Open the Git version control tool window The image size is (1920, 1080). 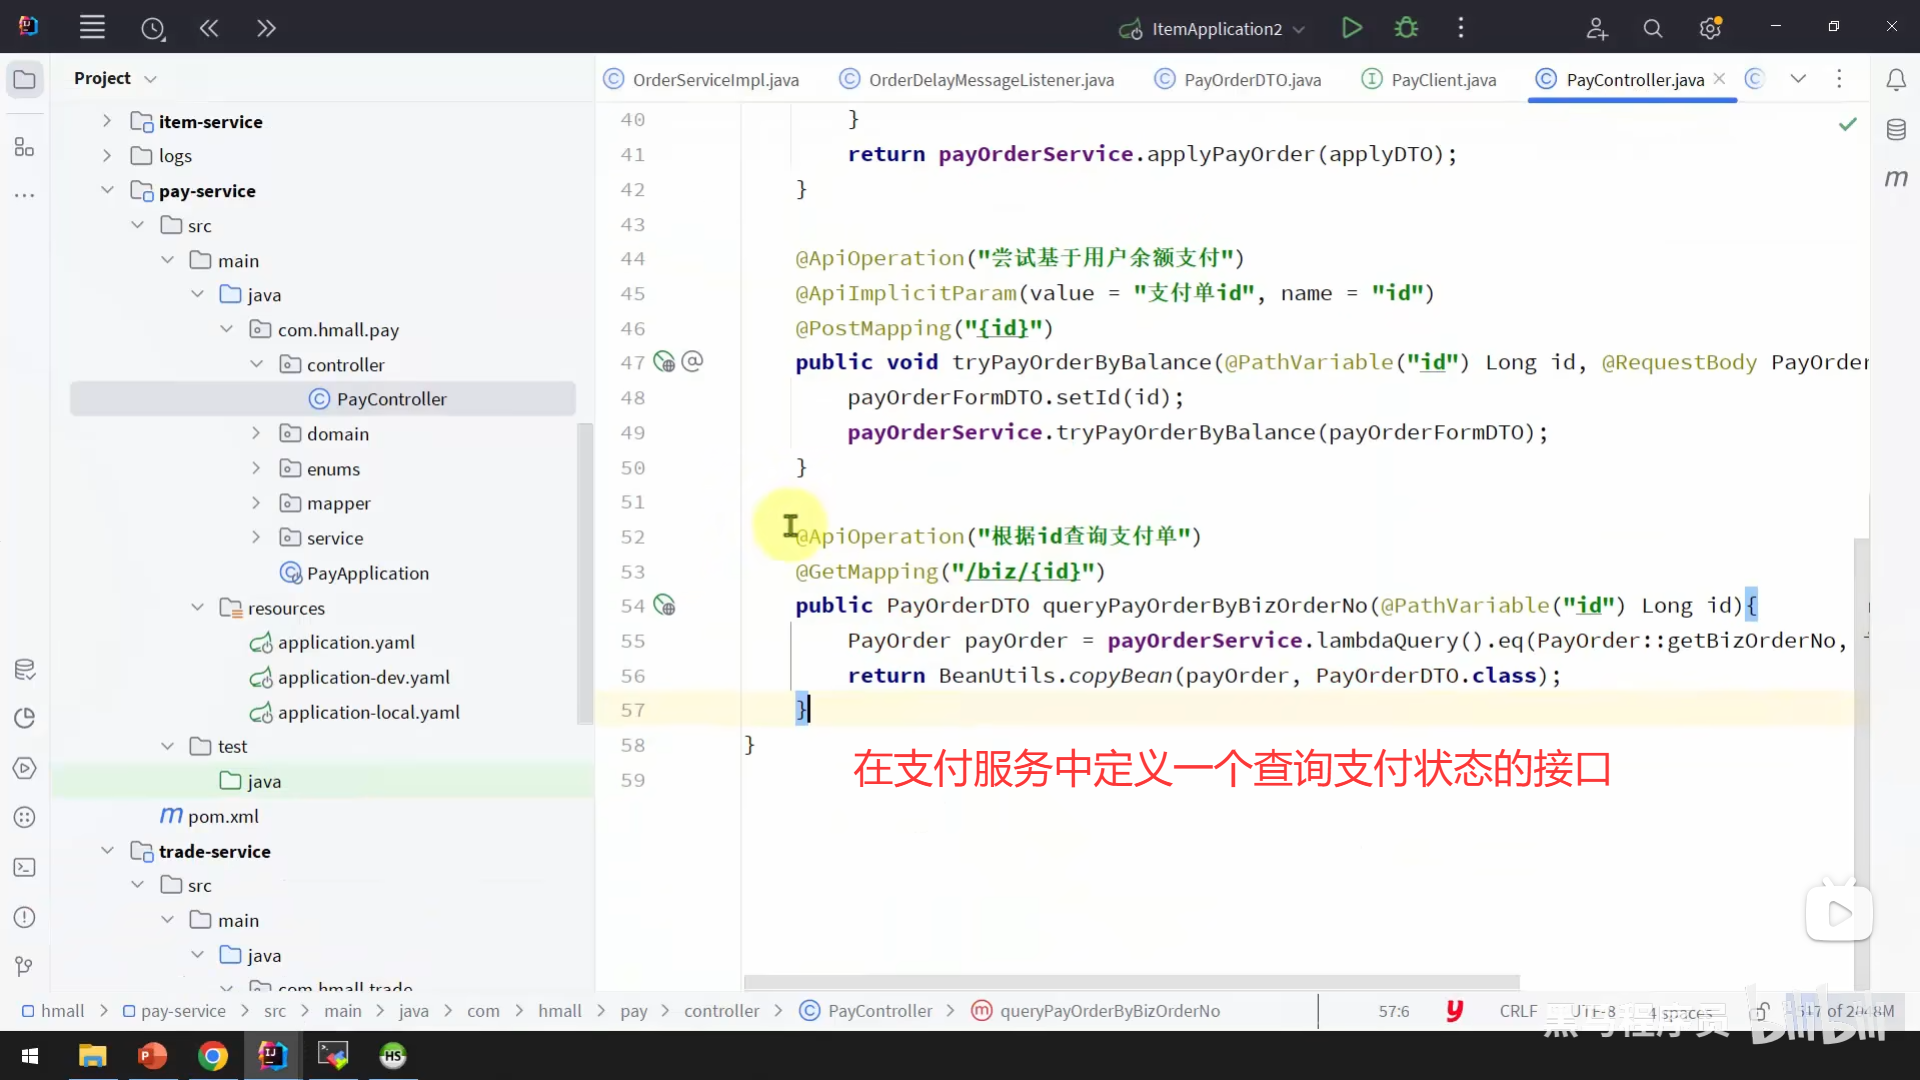coord(25,966)
